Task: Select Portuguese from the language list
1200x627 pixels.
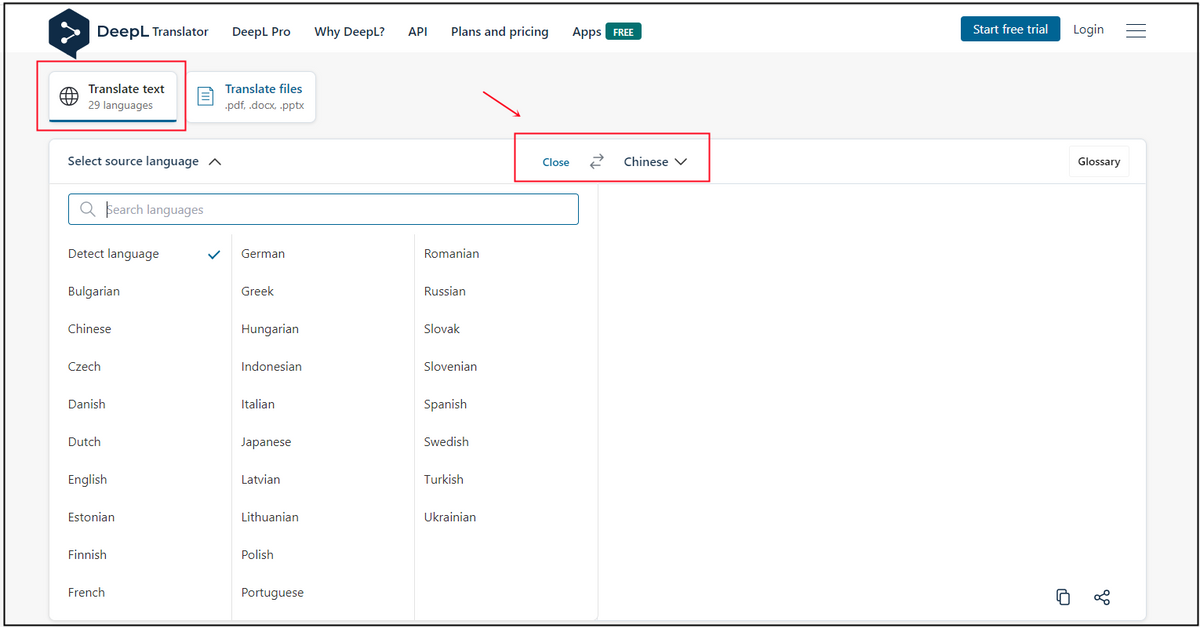Action: point(272,592)
